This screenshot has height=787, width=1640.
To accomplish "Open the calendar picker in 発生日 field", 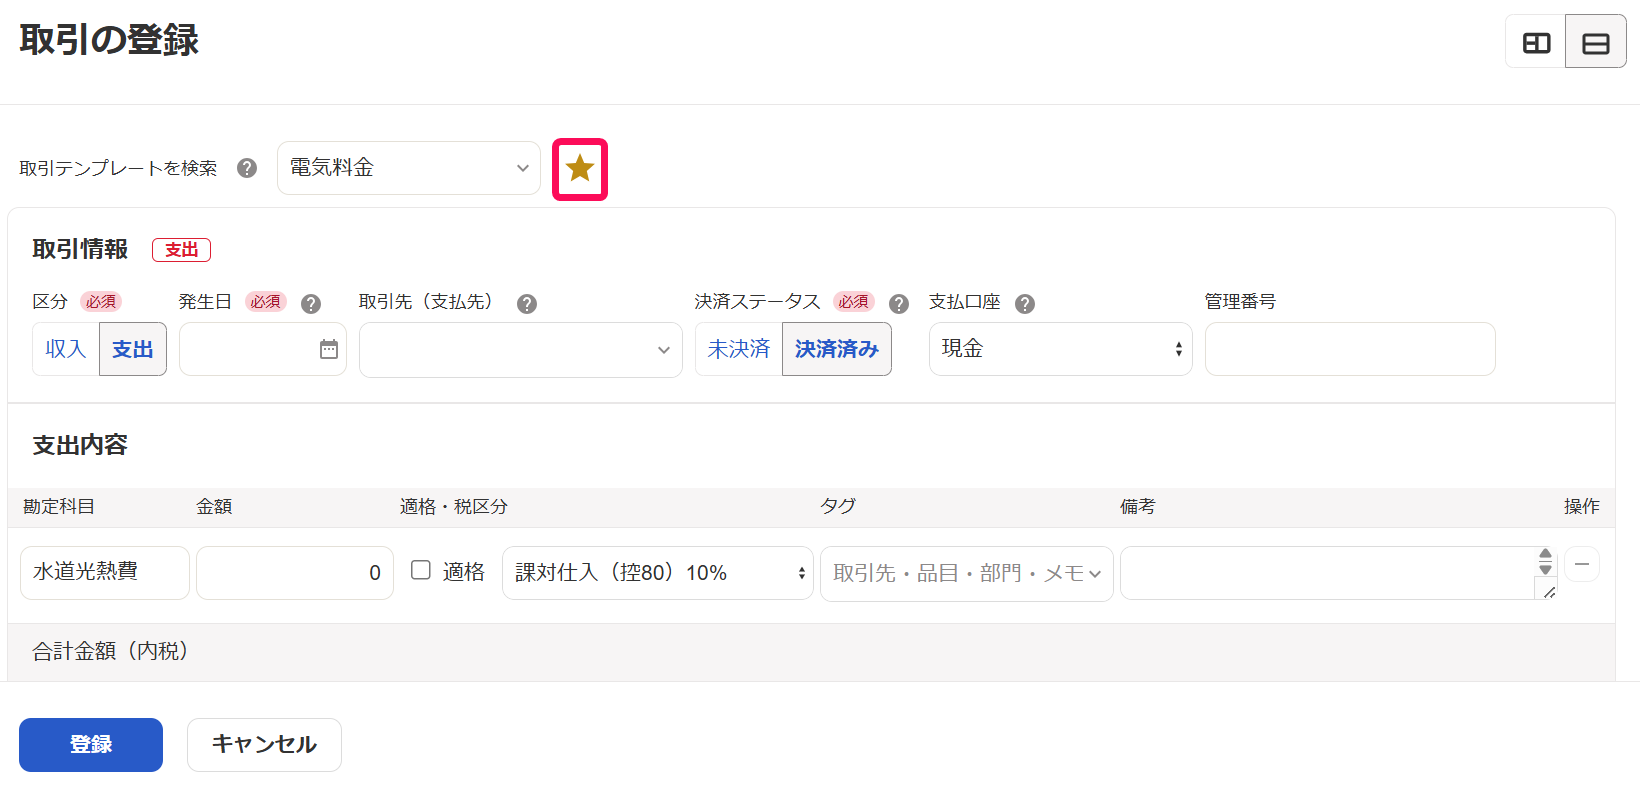I will point(329,349).
